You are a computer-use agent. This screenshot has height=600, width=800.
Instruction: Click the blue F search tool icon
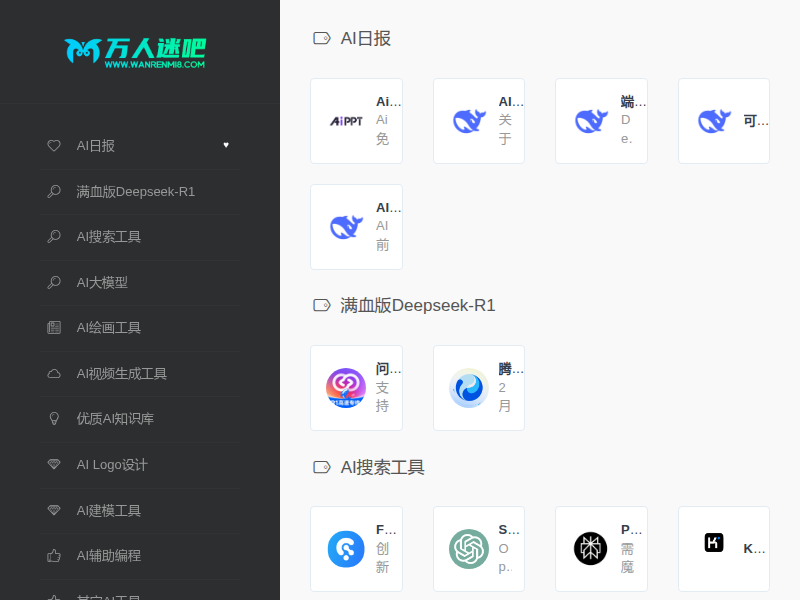point(346,549)
